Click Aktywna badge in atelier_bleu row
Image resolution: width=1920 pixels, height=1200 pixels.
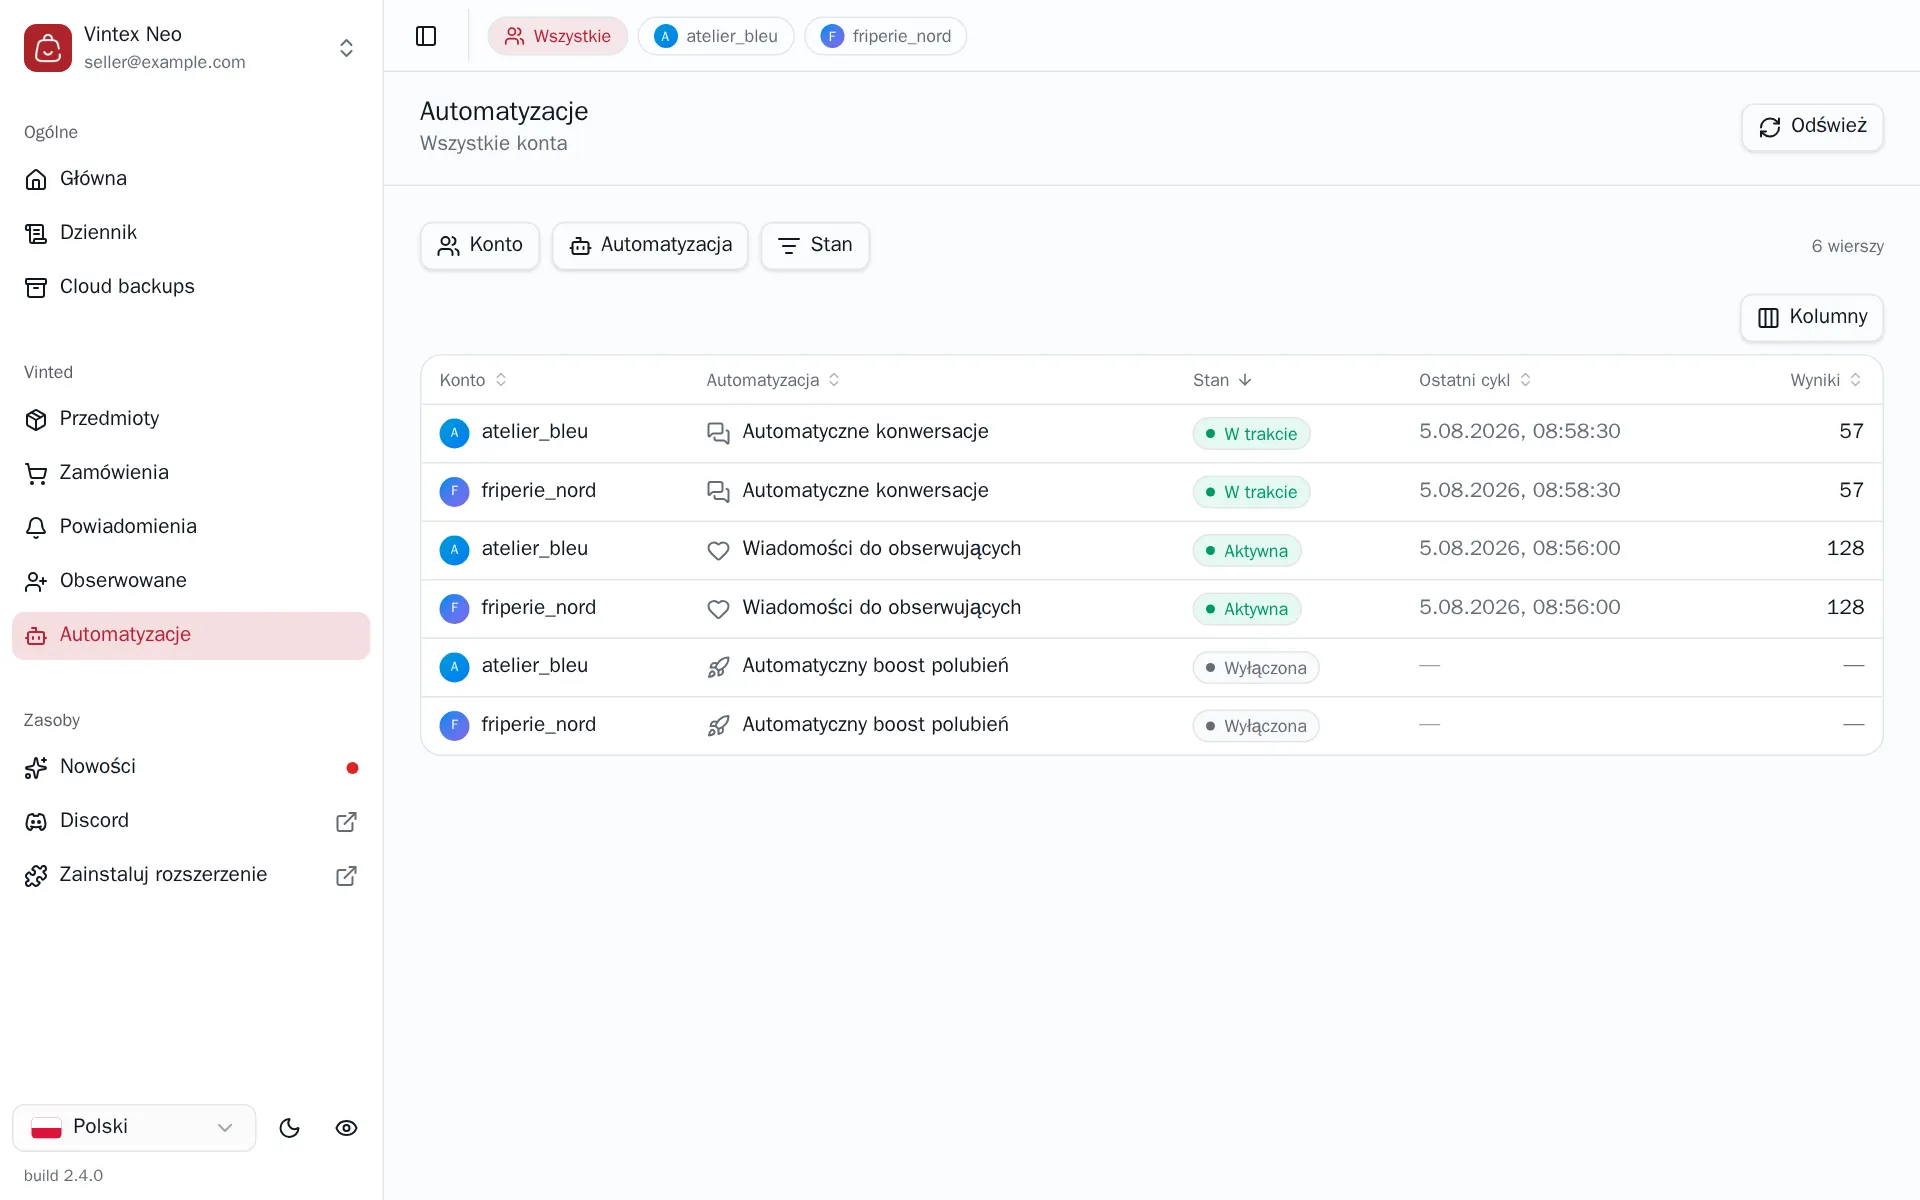1246,551
